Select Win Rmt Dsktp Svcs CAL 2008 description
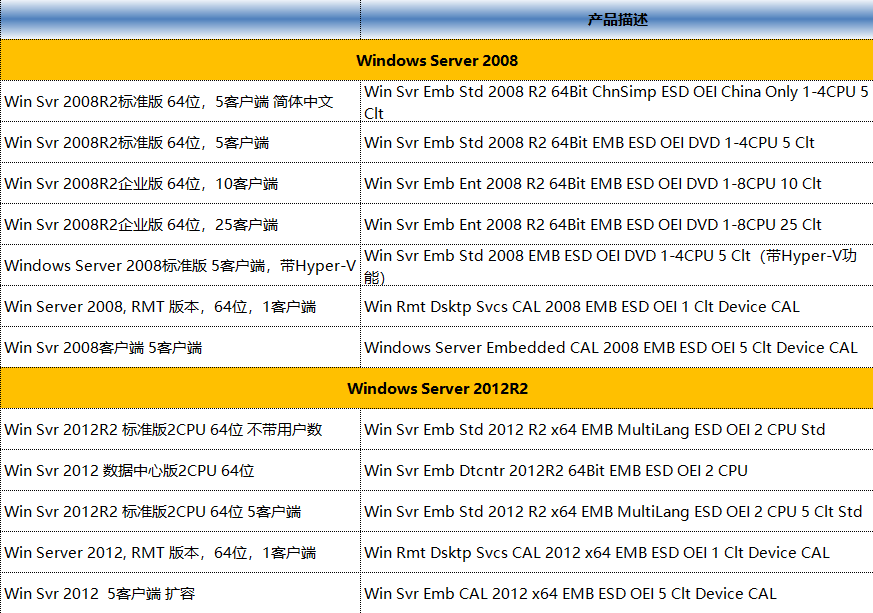This screenshot has width=873, height=613. pos(617,306)
